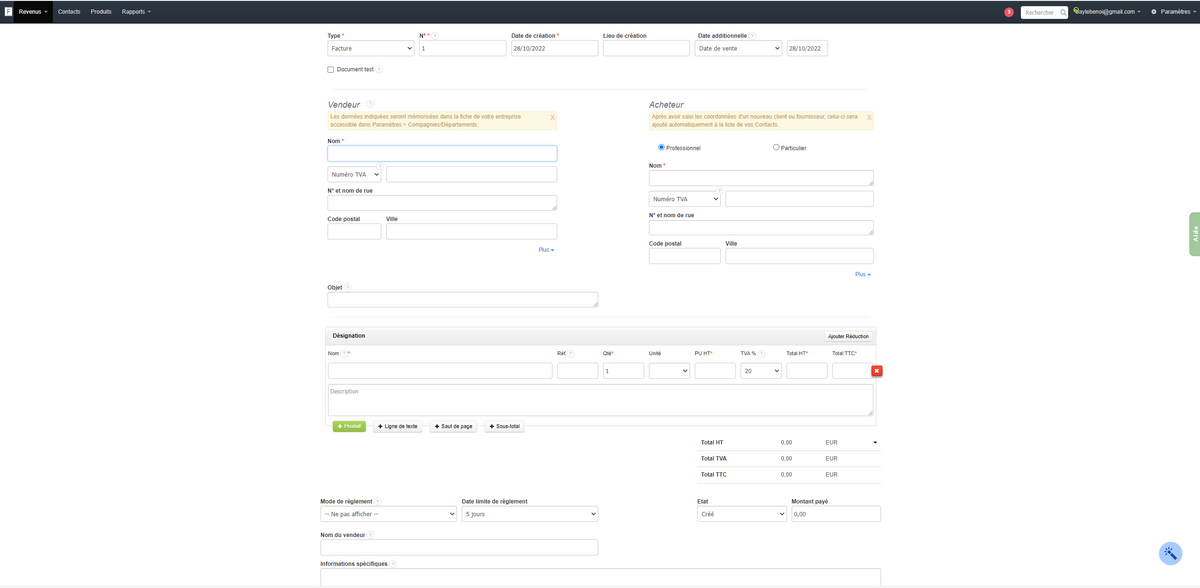Expand Plus link under Vendeur address

click(546, 249)
